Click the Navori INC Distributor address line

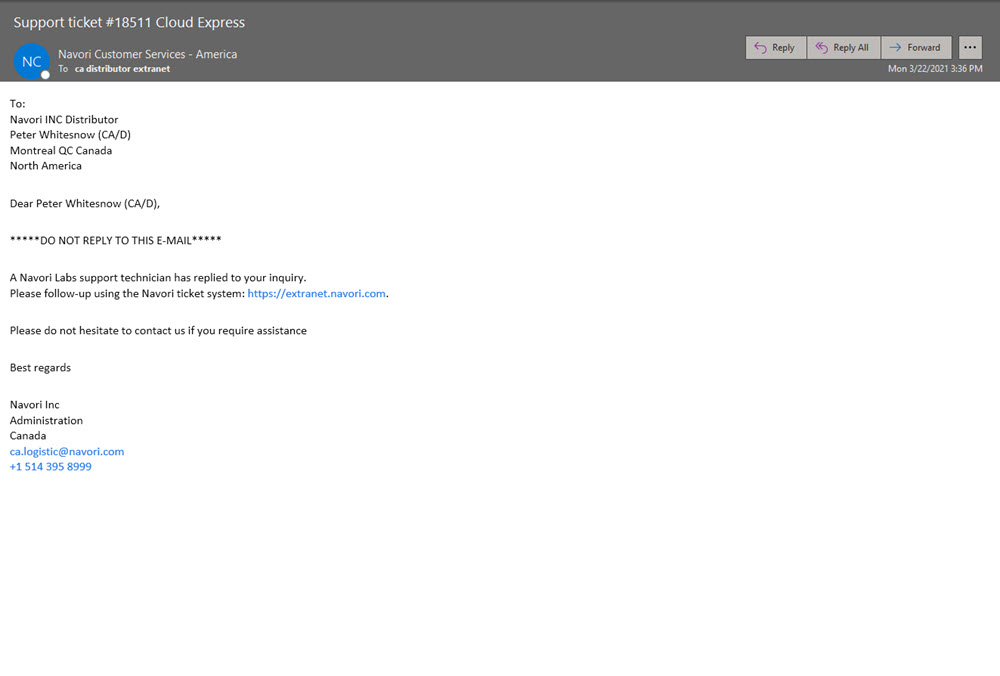coord(64,120)
